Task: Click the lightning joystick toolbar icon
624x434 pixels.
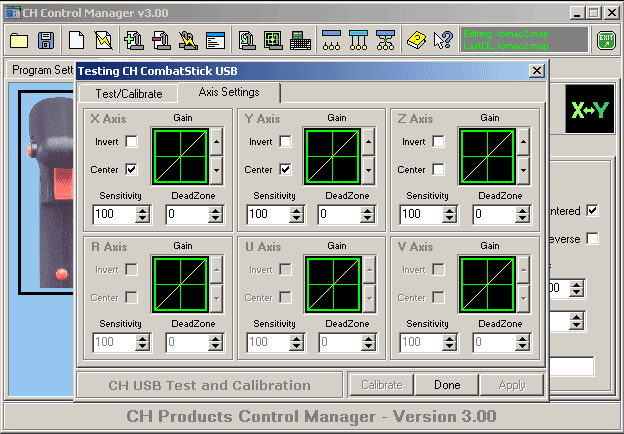Action: (188, 40)
